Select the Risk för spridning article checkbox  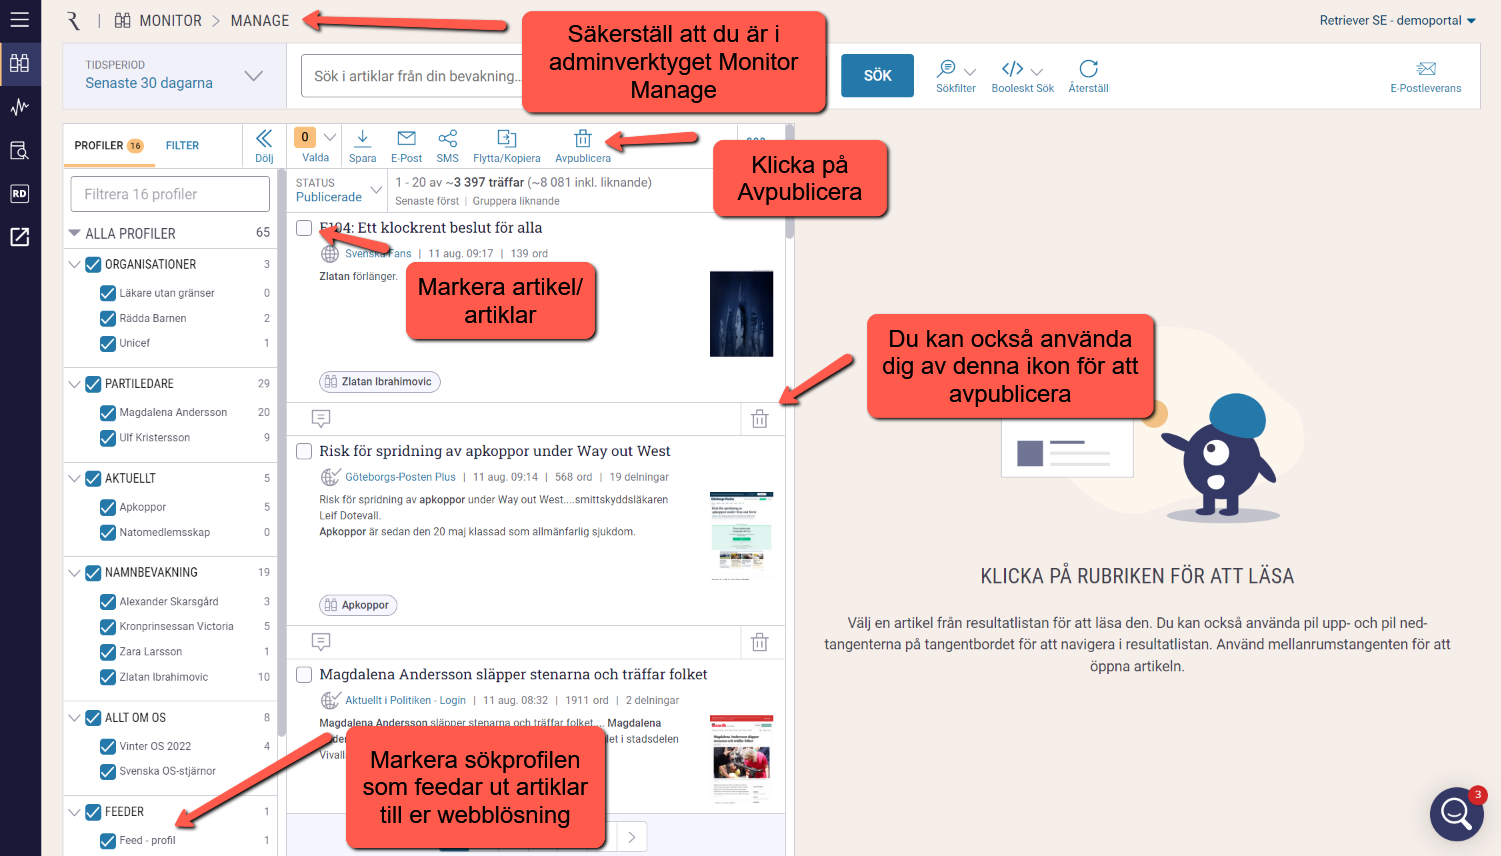304,451
